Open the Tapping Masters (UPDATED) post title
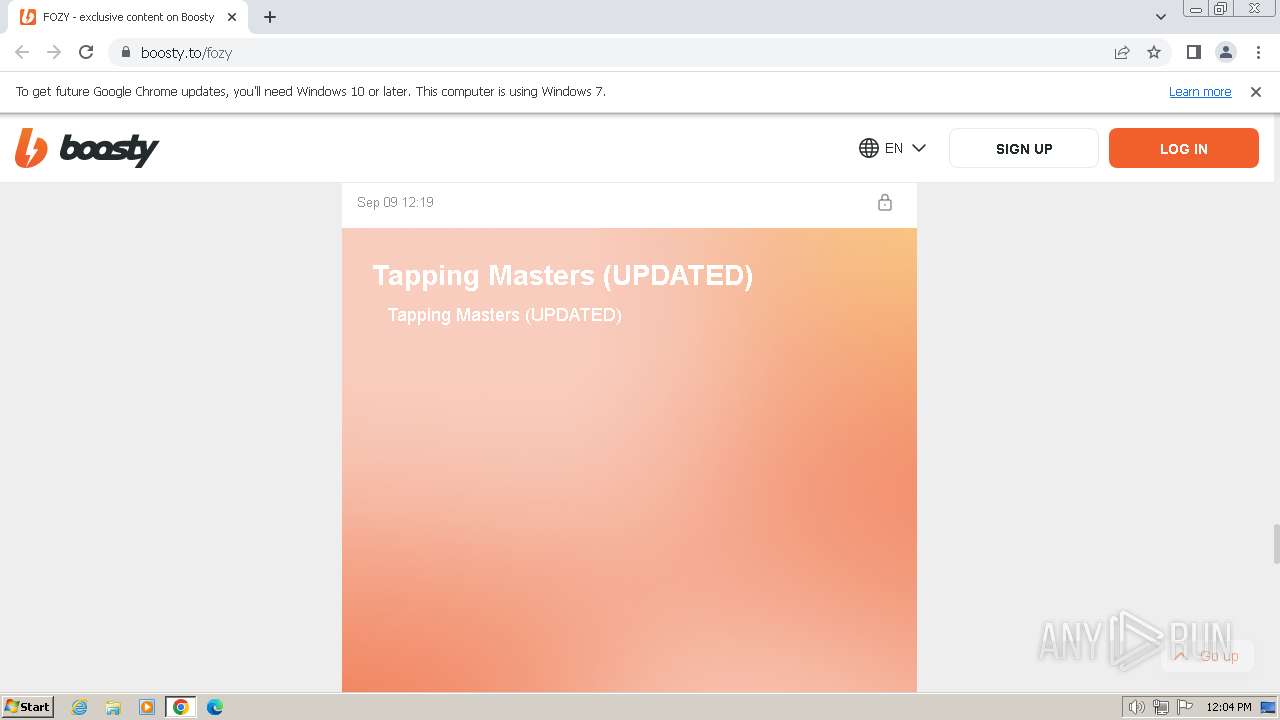 pyautogui.click(x=563, y=275)
